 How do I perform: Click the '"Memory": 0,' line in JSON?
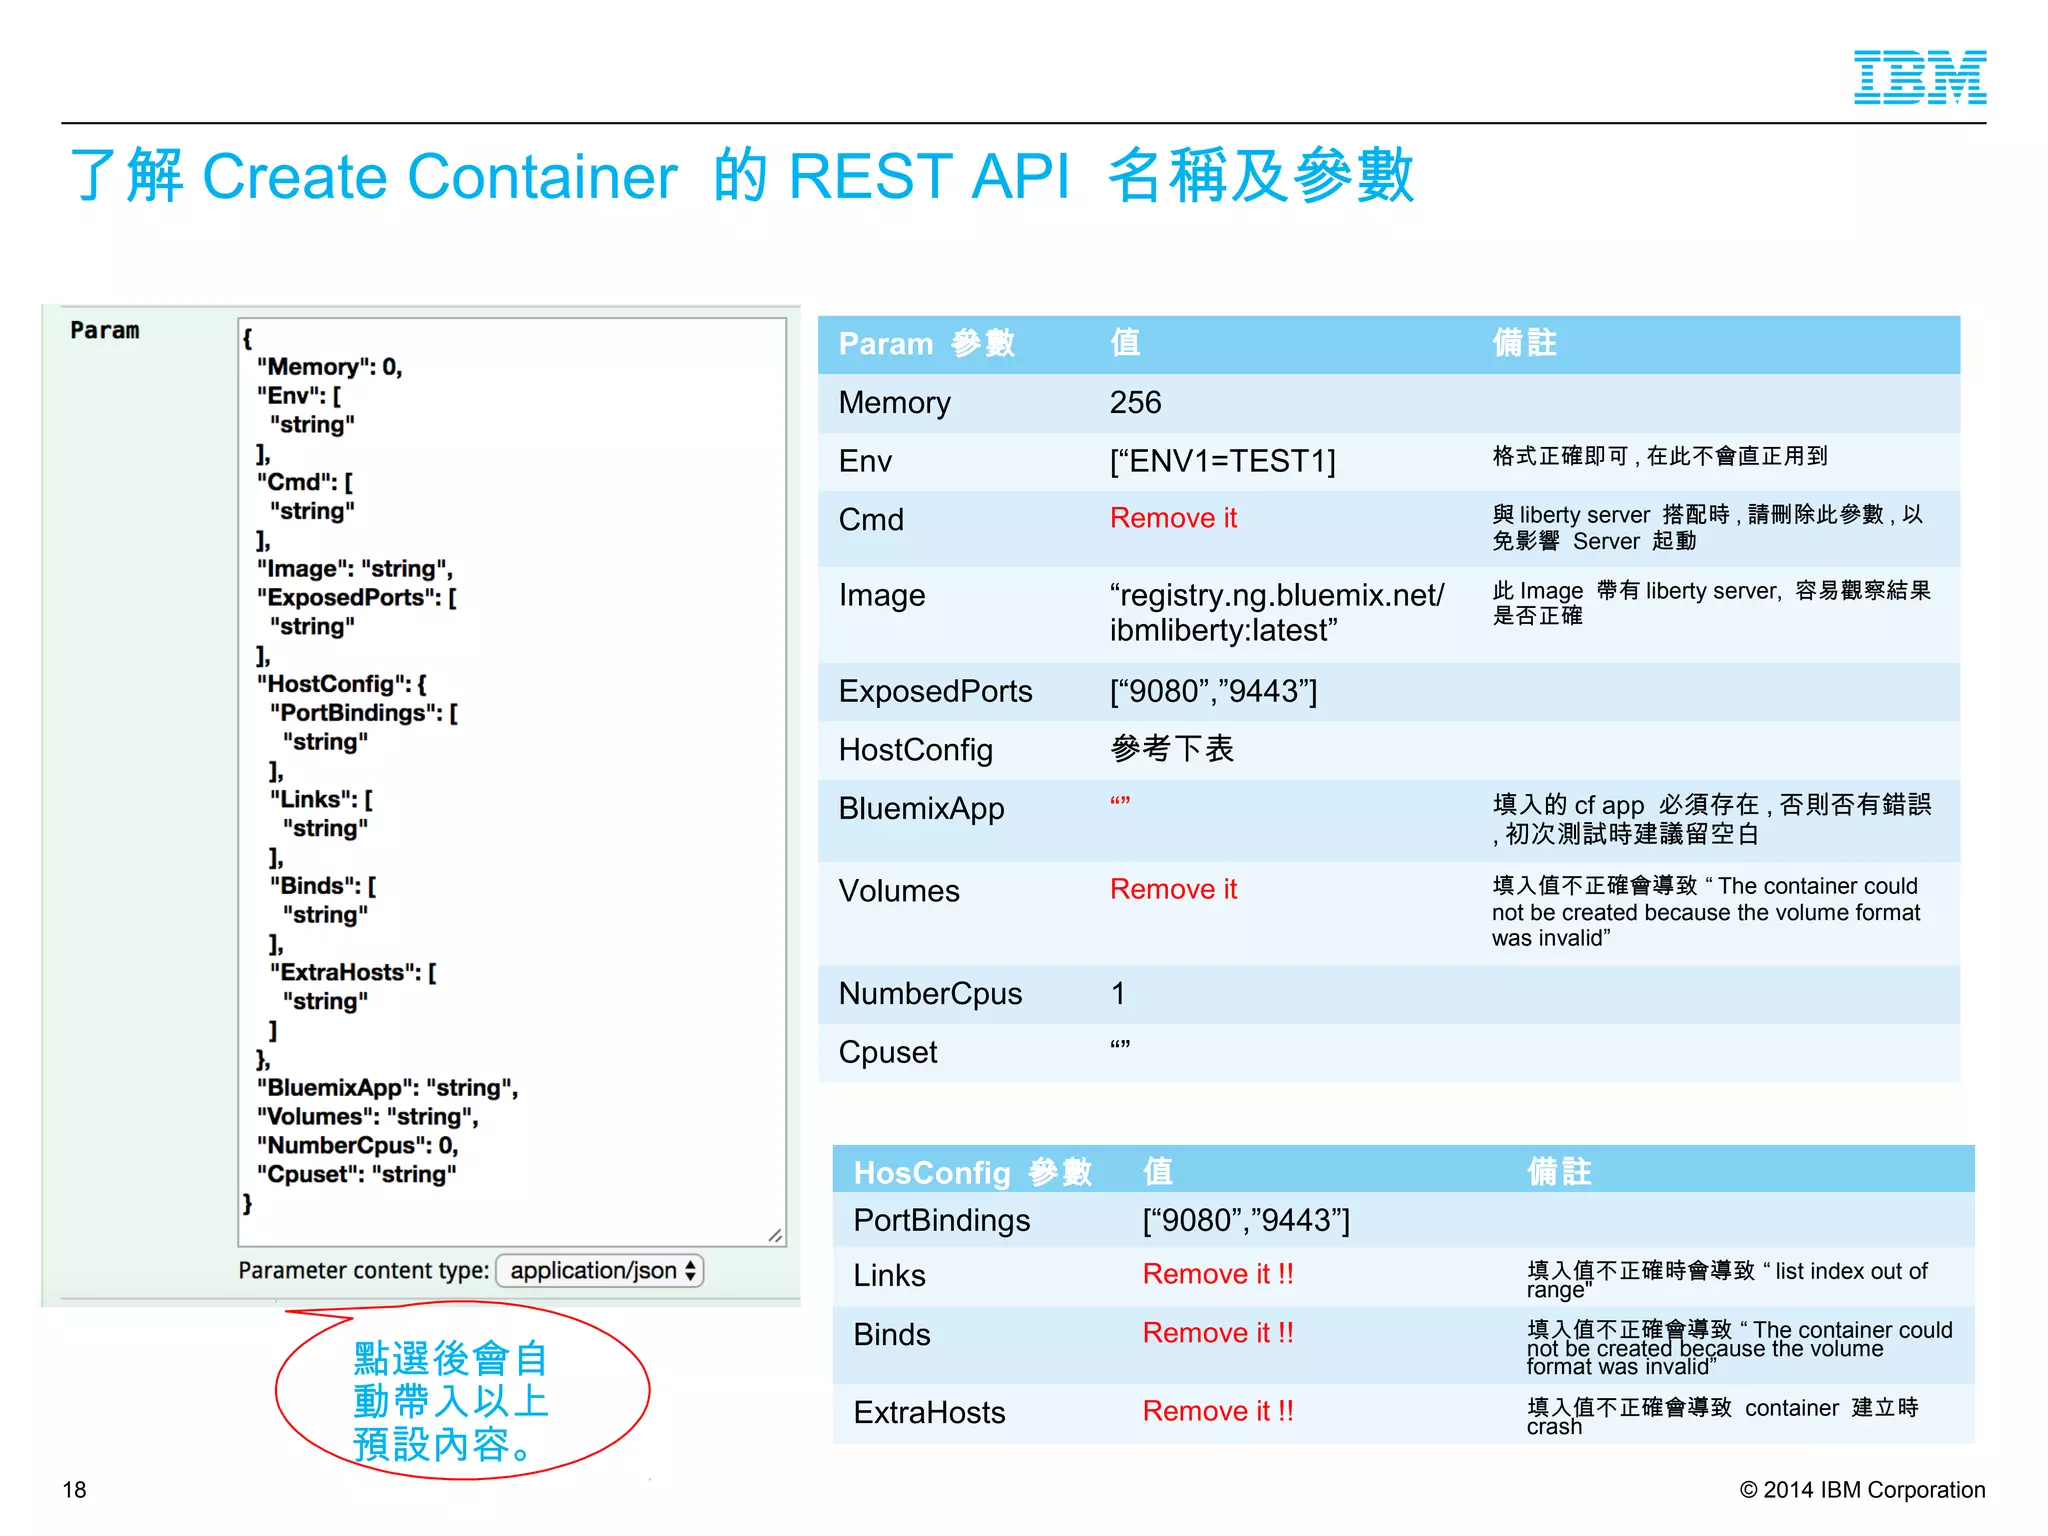pyautogui.click(x=330, y=367)
